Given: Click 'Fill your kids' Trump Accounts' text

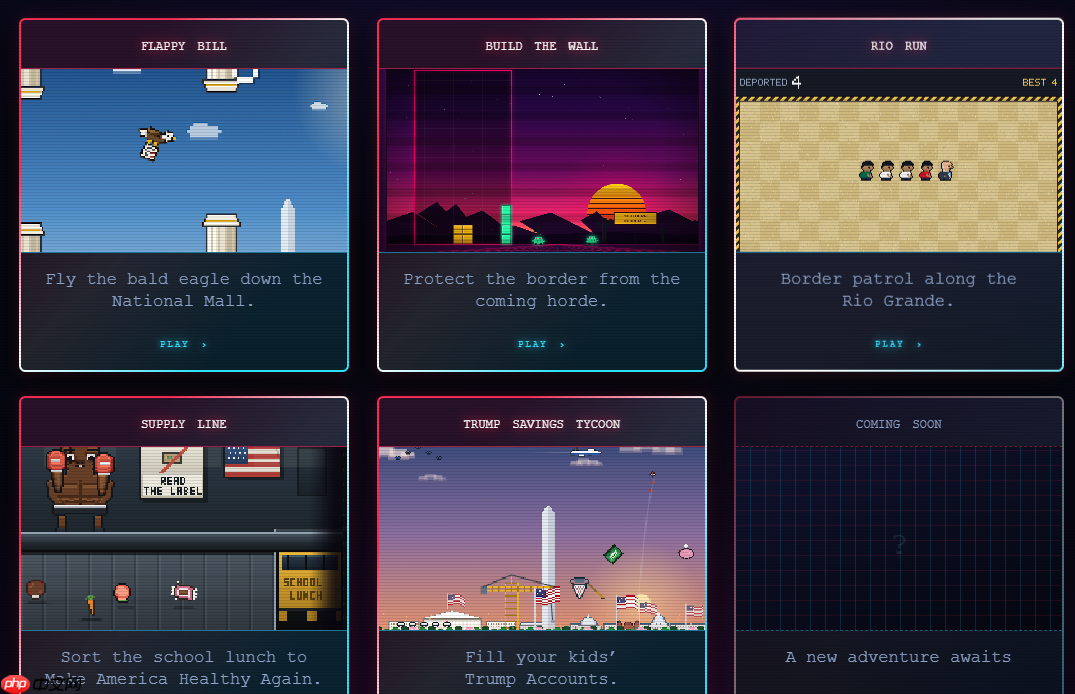Looking at the screenshot, I should click(541, 668).
